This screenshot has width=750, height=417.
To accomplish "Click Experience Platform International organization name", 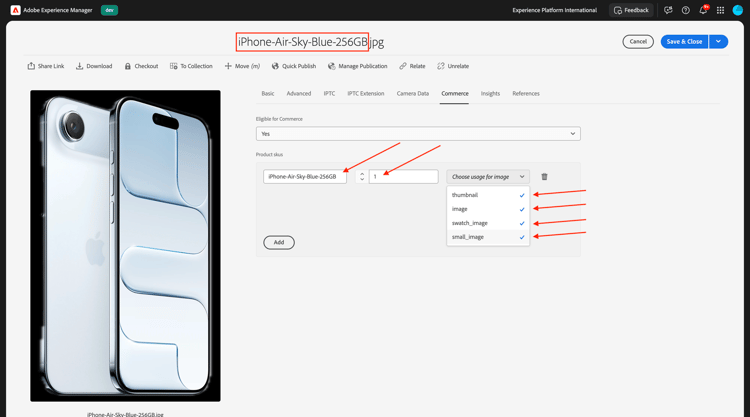I will pos(554,10).
